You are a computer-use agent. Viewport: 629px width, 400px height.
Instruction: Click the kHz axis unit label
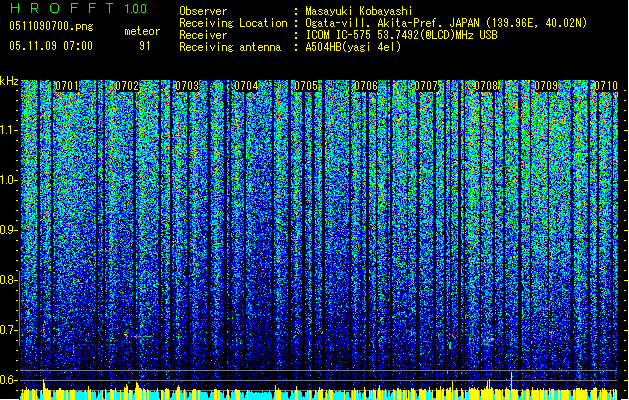[9, 80]
